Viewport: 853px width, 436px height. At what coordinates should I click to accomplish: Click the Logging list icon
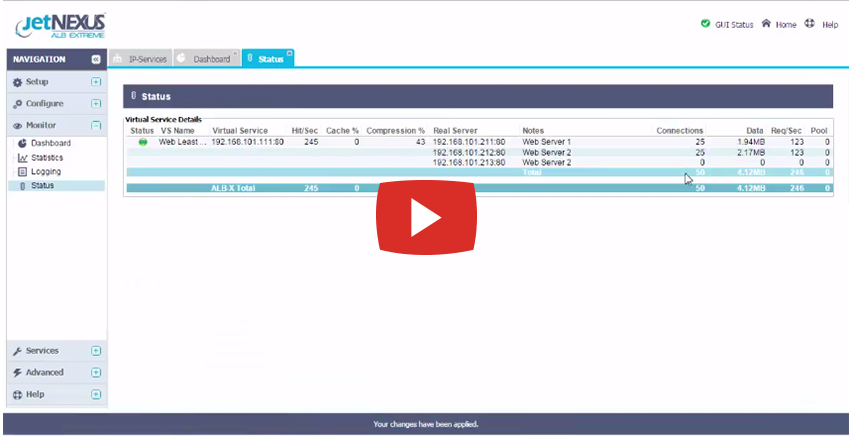point(22,172)
